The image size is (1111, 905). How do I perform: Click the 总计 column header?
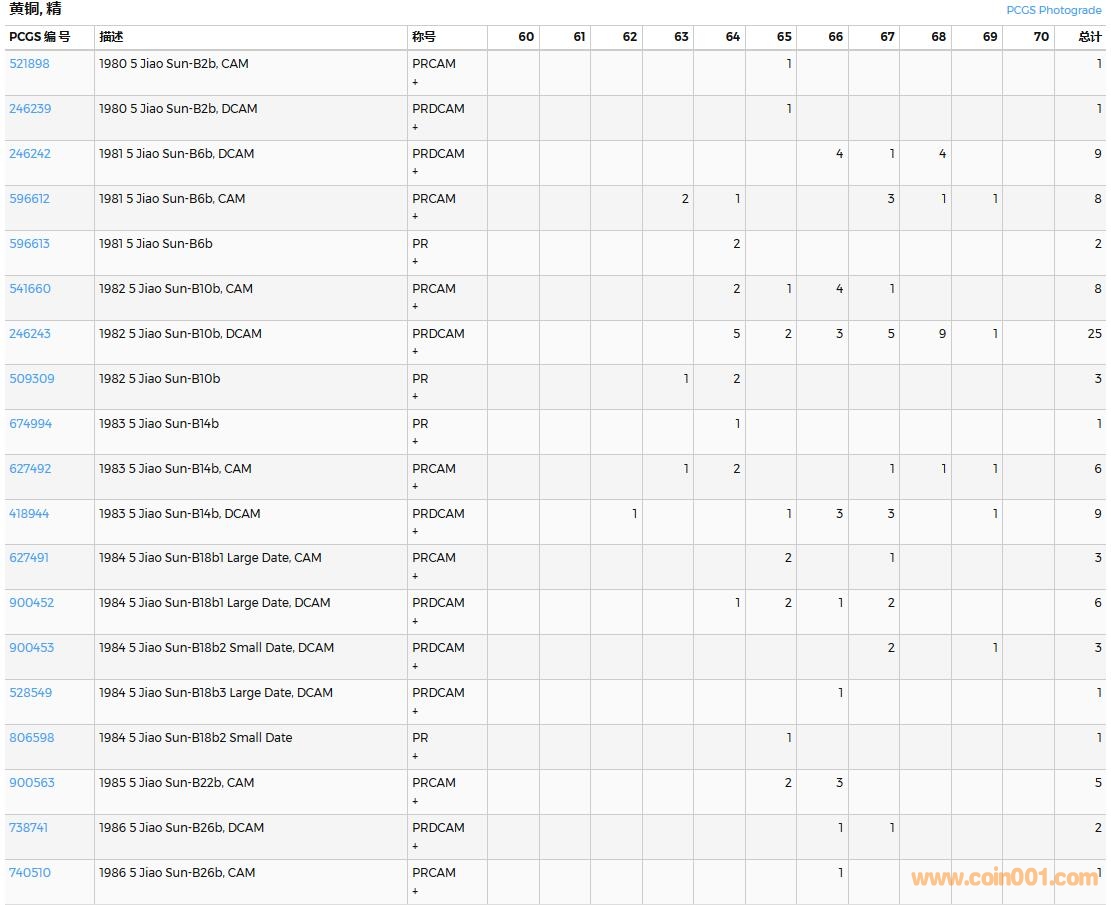point(1090,37)
